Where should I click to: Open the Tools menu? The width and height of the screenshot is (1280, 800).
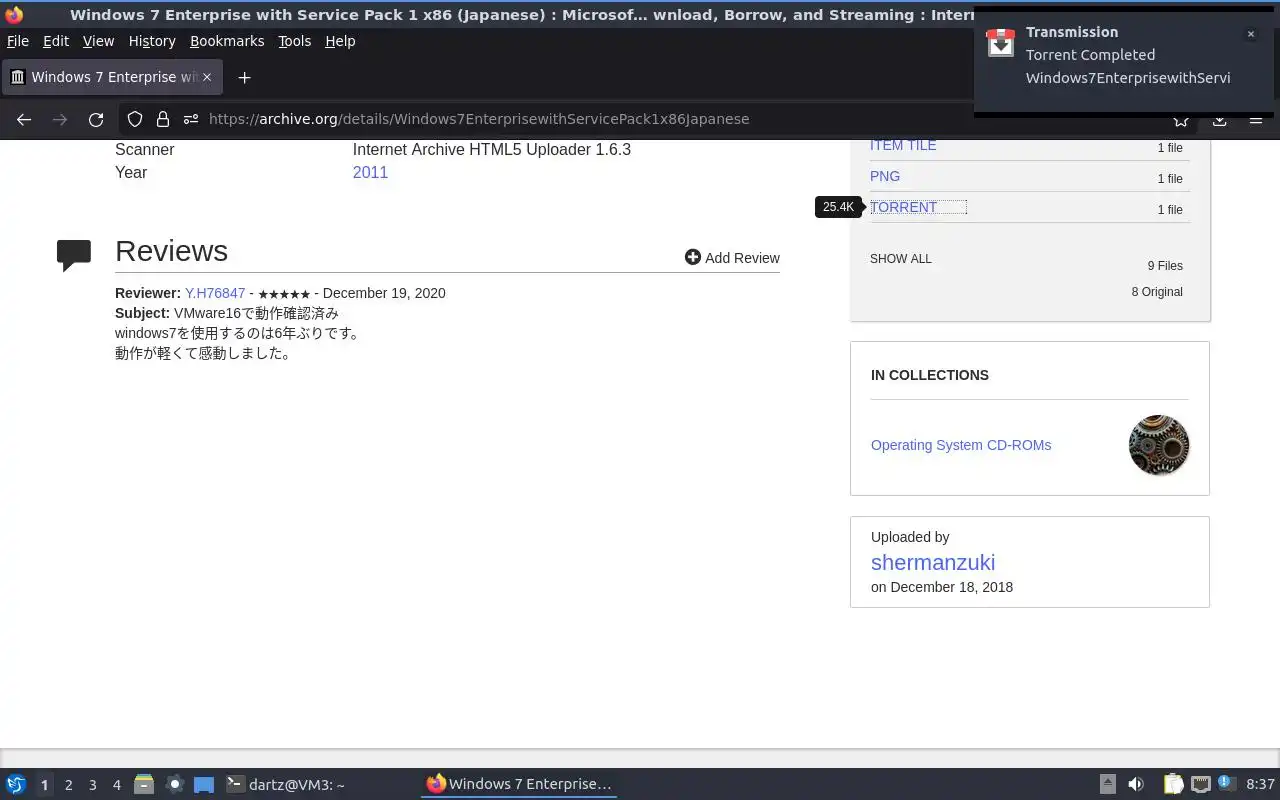[294, 41]
